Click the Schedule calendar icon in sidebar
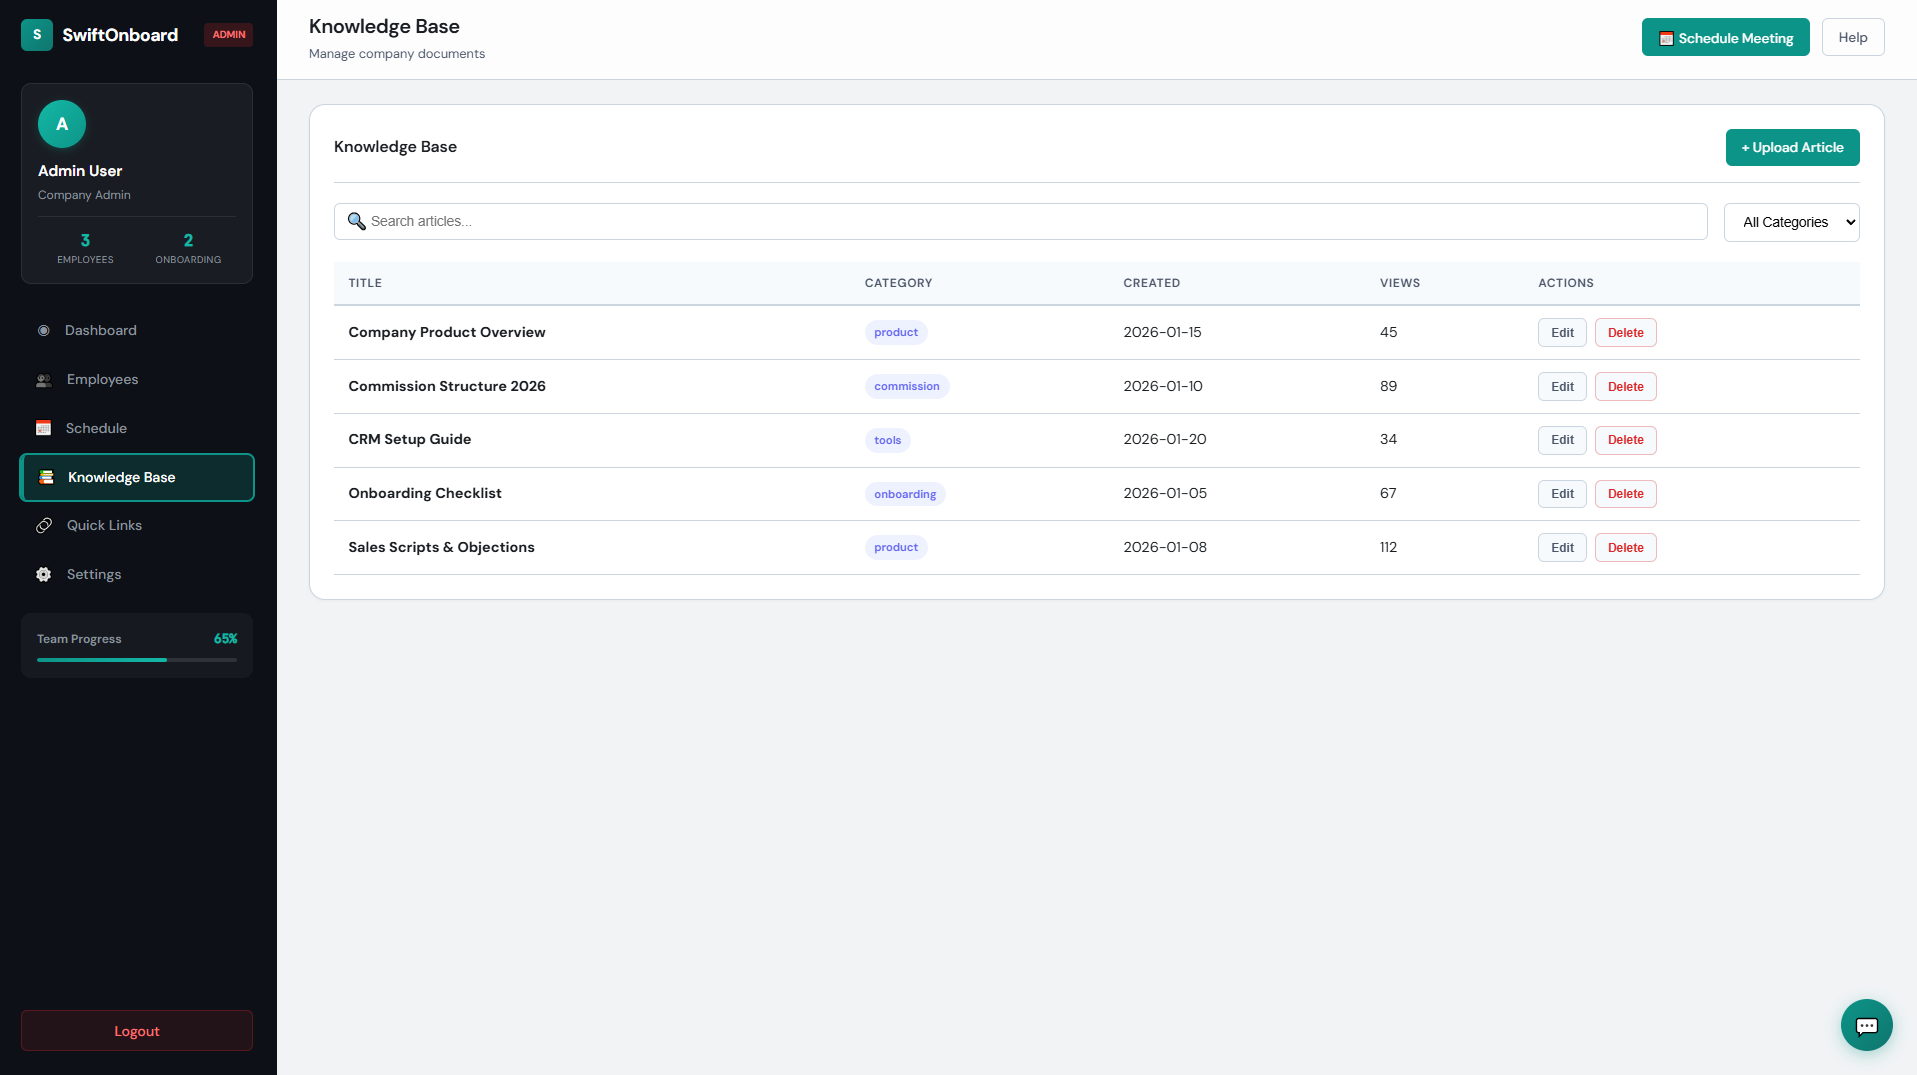 point(44,428)
